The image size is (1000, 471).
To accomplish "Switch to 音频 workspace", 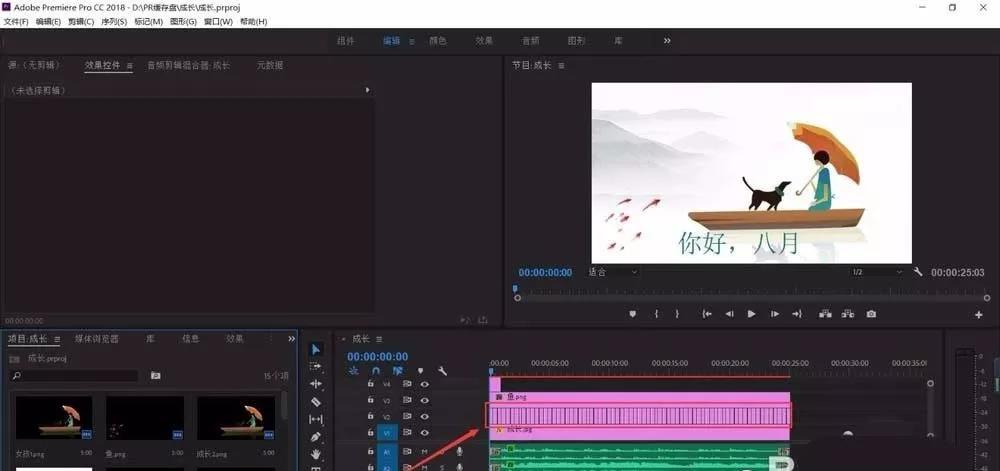I will tap(531, 41).
